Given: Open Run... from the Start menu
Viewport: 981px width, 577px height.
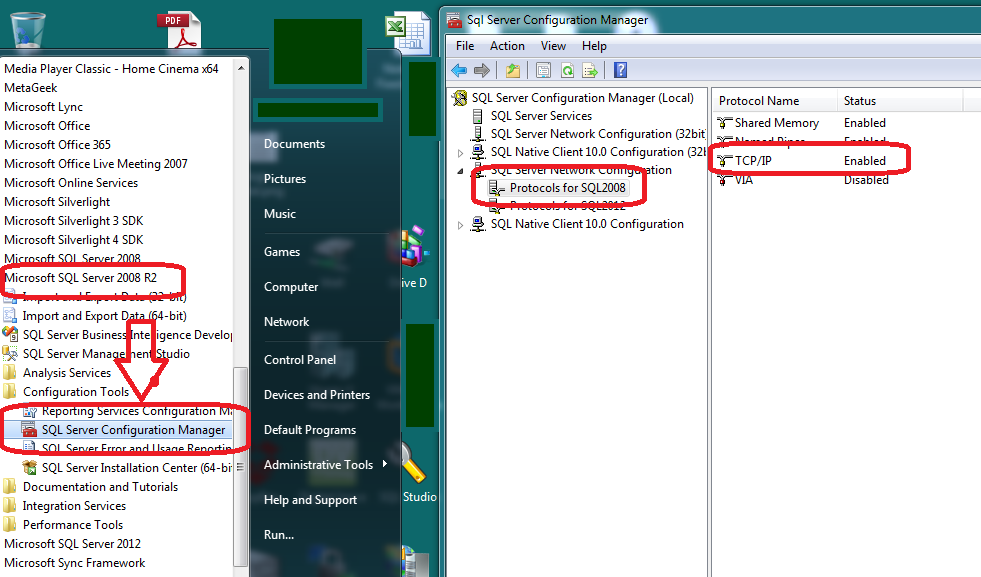Looking at the screenshot, I should pos(279,535).
